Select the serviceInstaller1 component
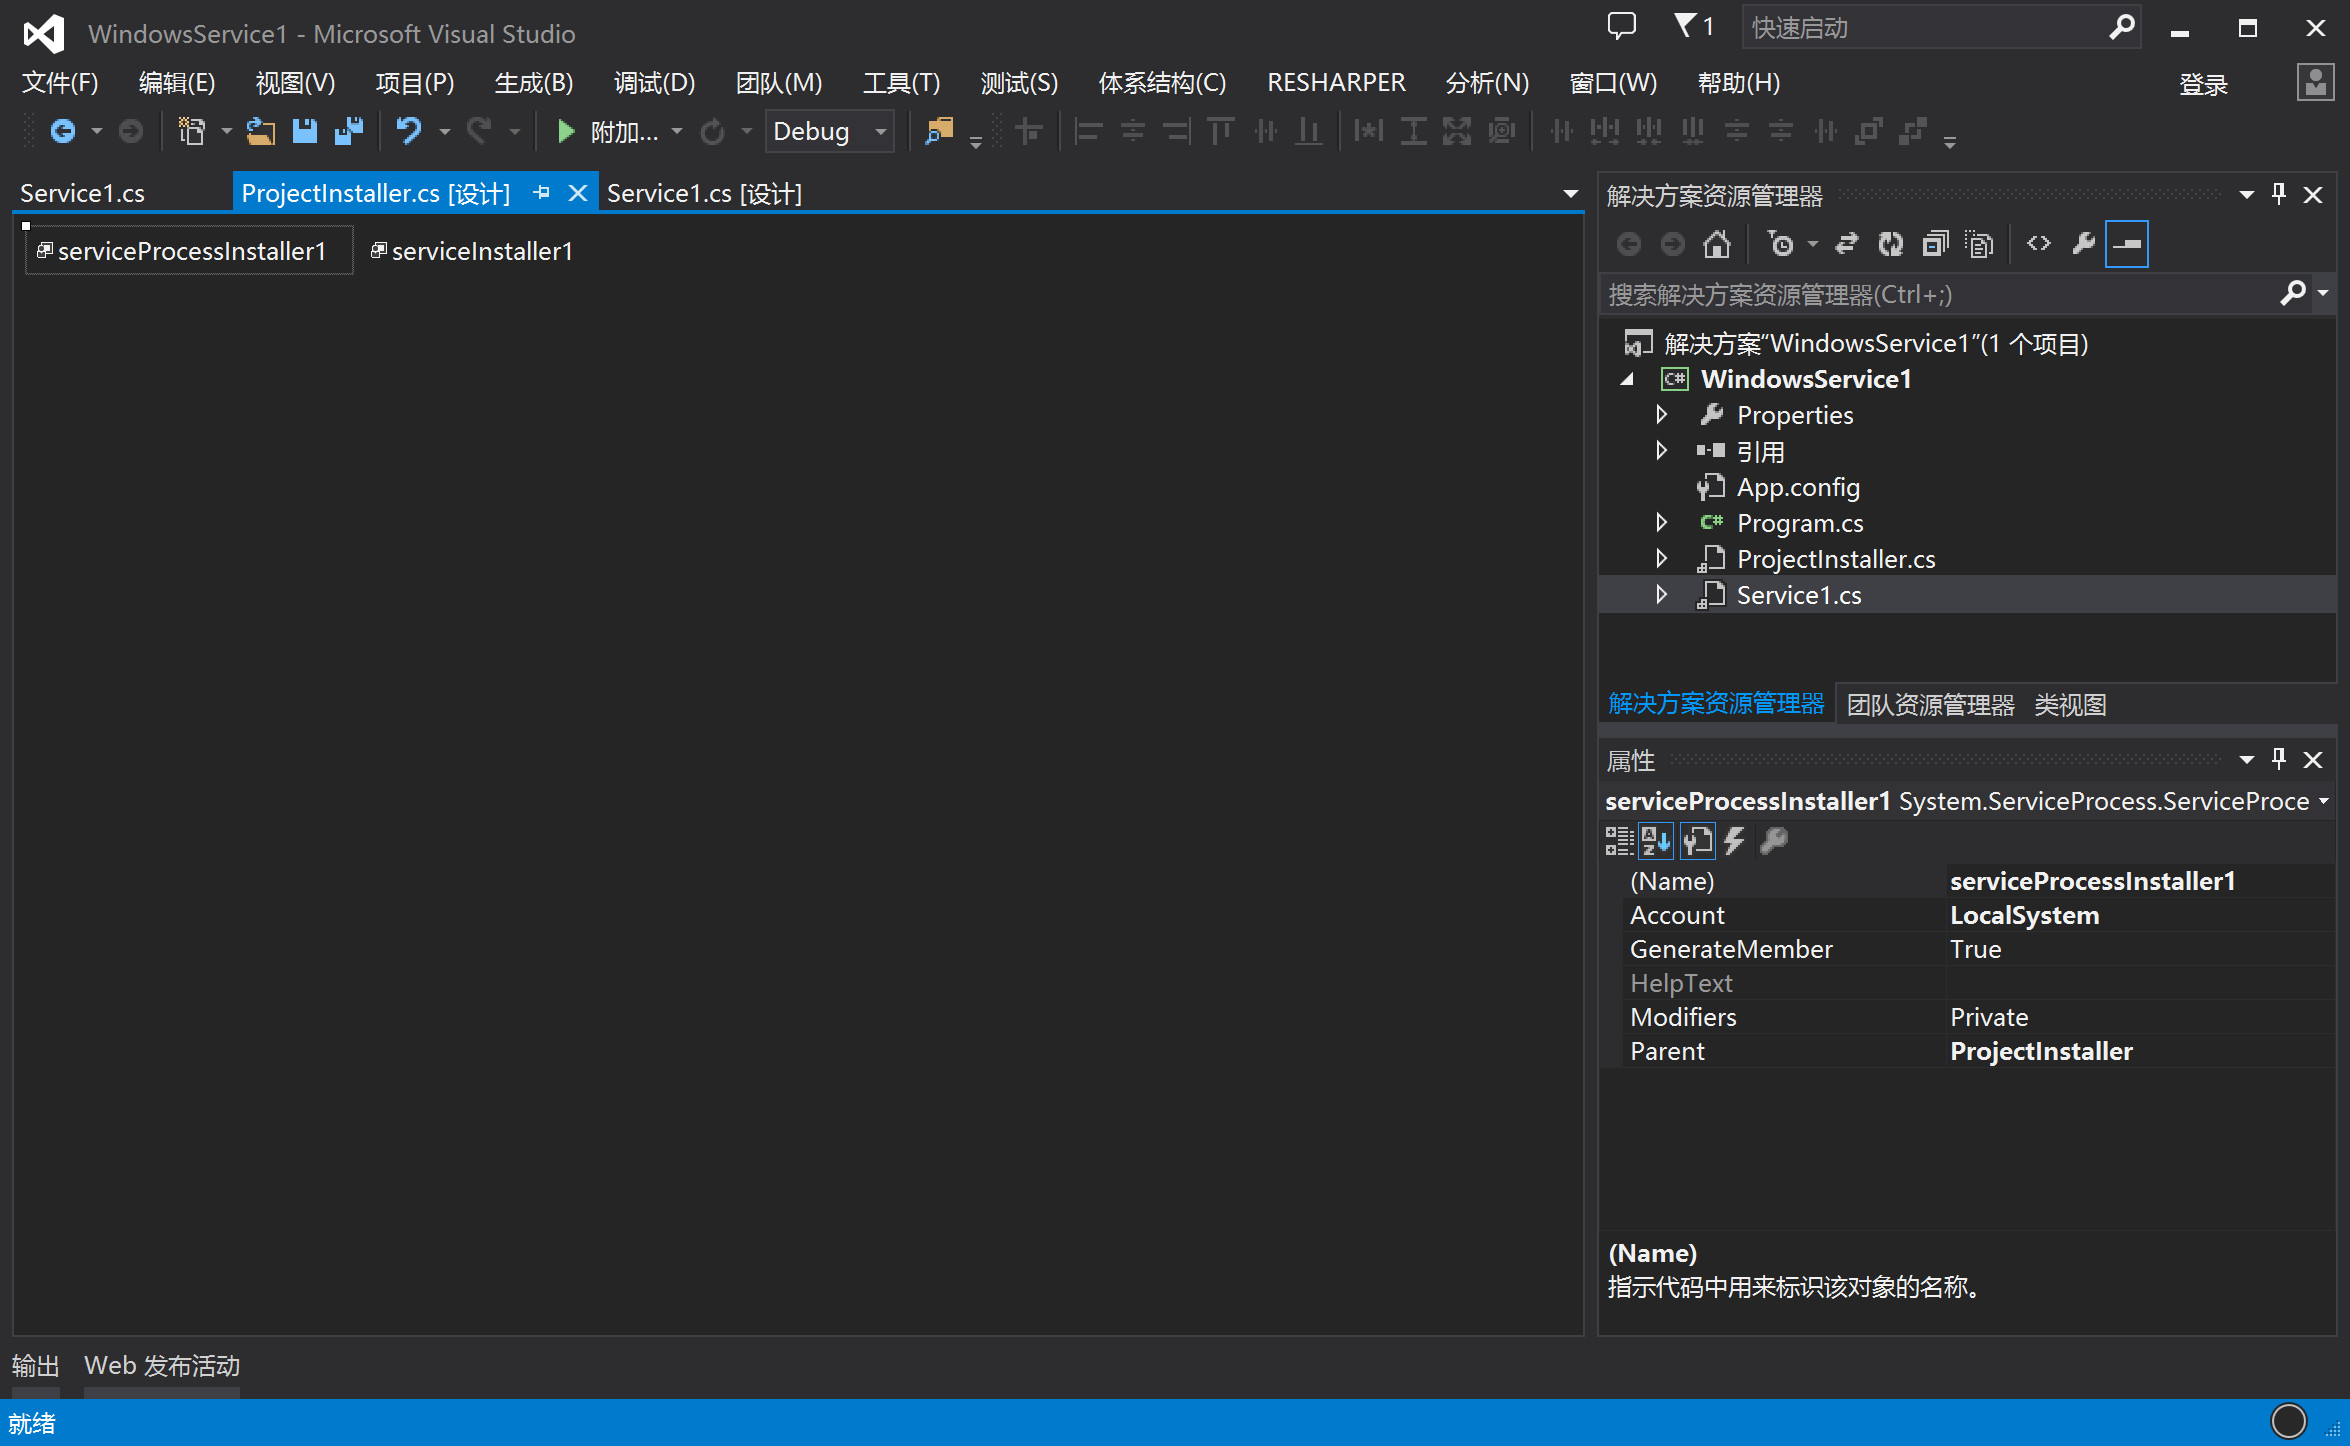Viewport: 2350px width, 1446px height. point(472,251)
